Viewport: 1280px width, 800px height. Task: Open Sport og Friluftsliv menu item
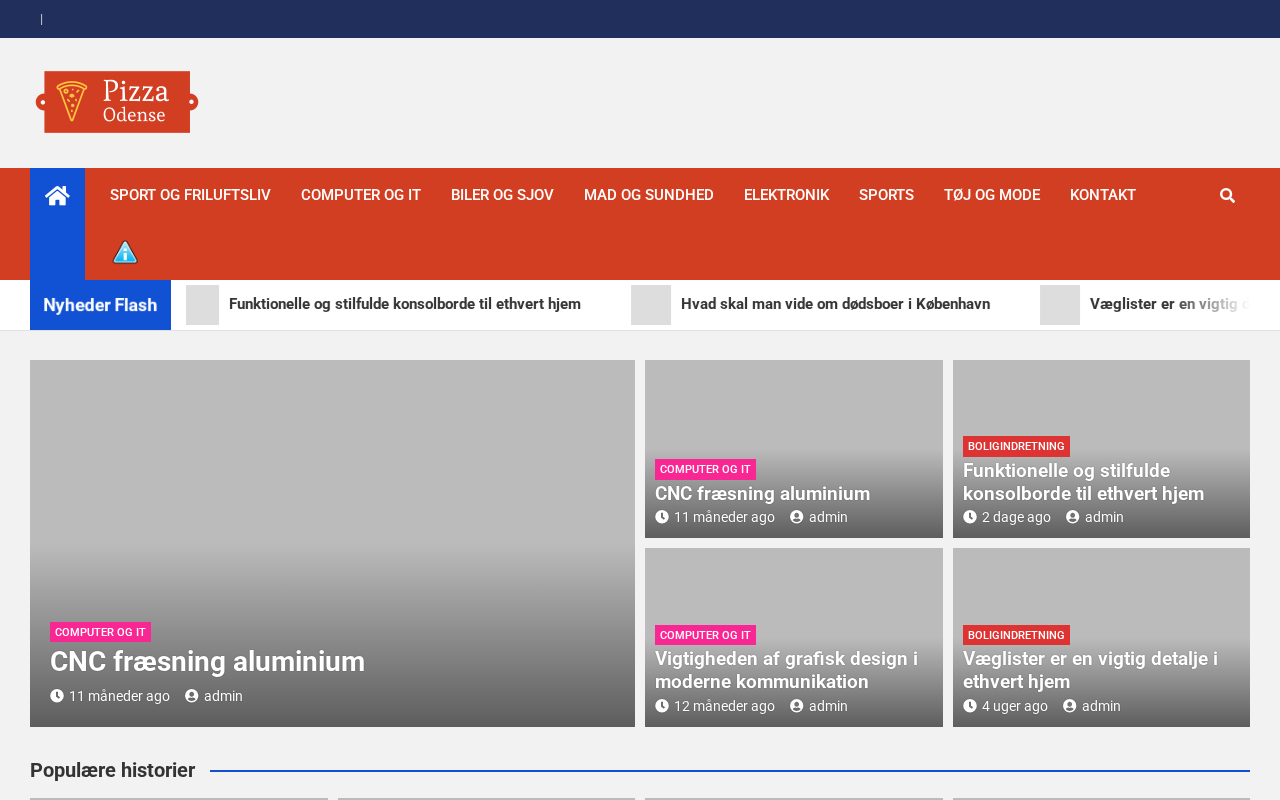click(190, 195)
